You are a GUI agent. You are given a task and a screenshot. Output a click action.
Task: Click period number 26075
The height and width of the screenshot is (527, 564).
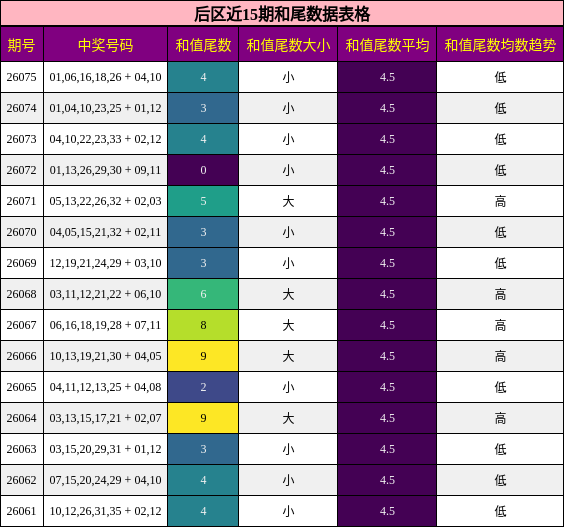tap(22, 77)
